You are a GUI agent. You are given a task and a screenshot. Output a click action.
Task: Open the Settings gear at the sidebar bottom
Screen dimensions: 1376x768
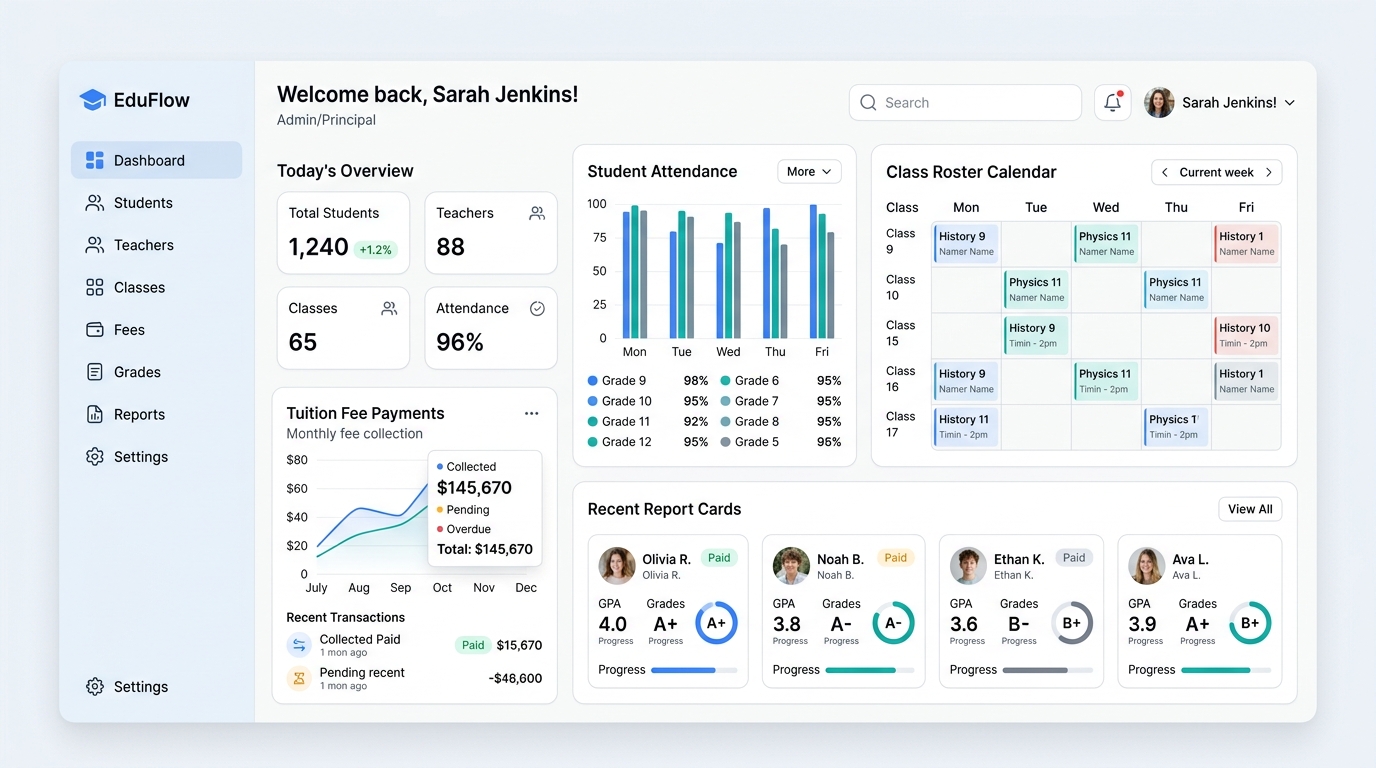95,687
